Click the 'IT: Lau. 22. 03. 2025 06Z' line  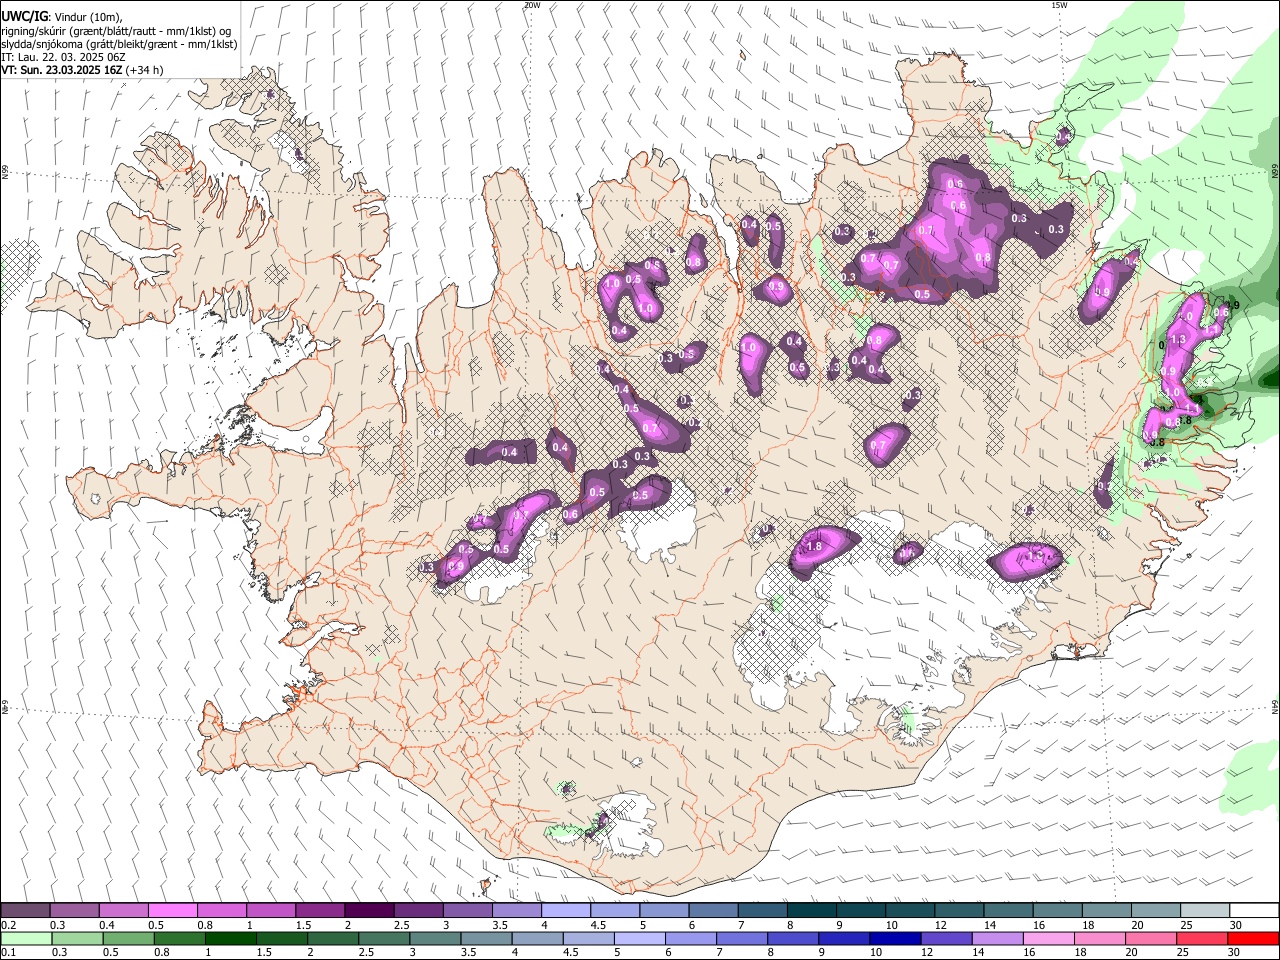coord(63,57)
